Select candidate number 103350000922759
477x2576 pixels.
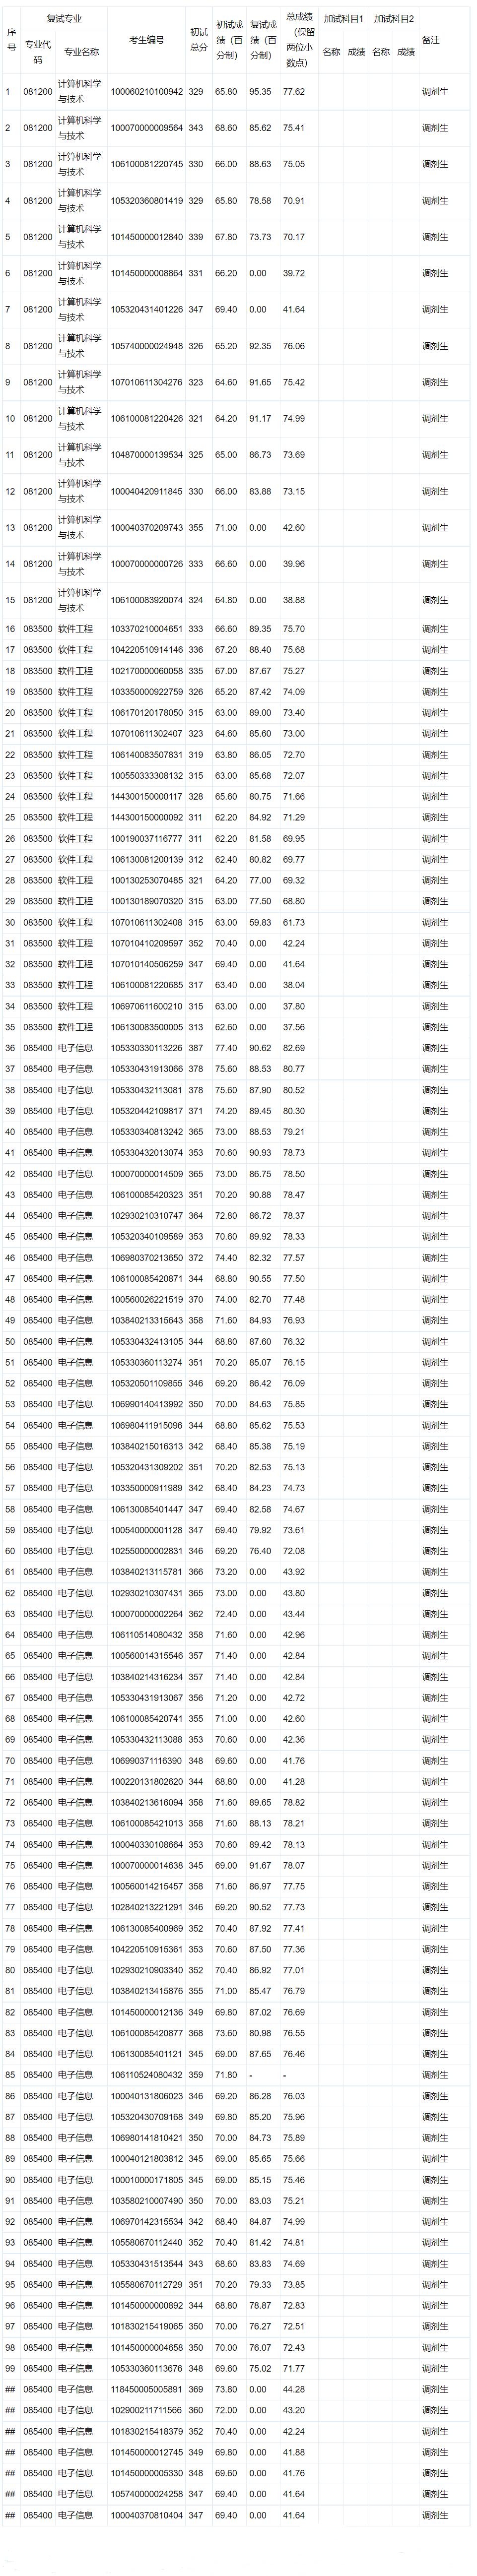click(146, 692)
